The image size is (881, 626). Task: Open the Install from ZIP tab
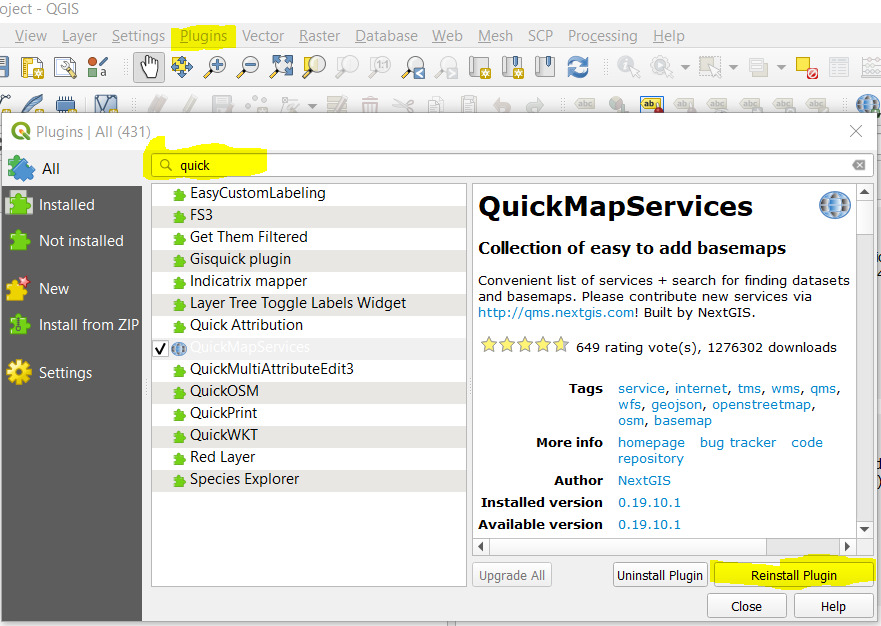(x=72, y=324)
